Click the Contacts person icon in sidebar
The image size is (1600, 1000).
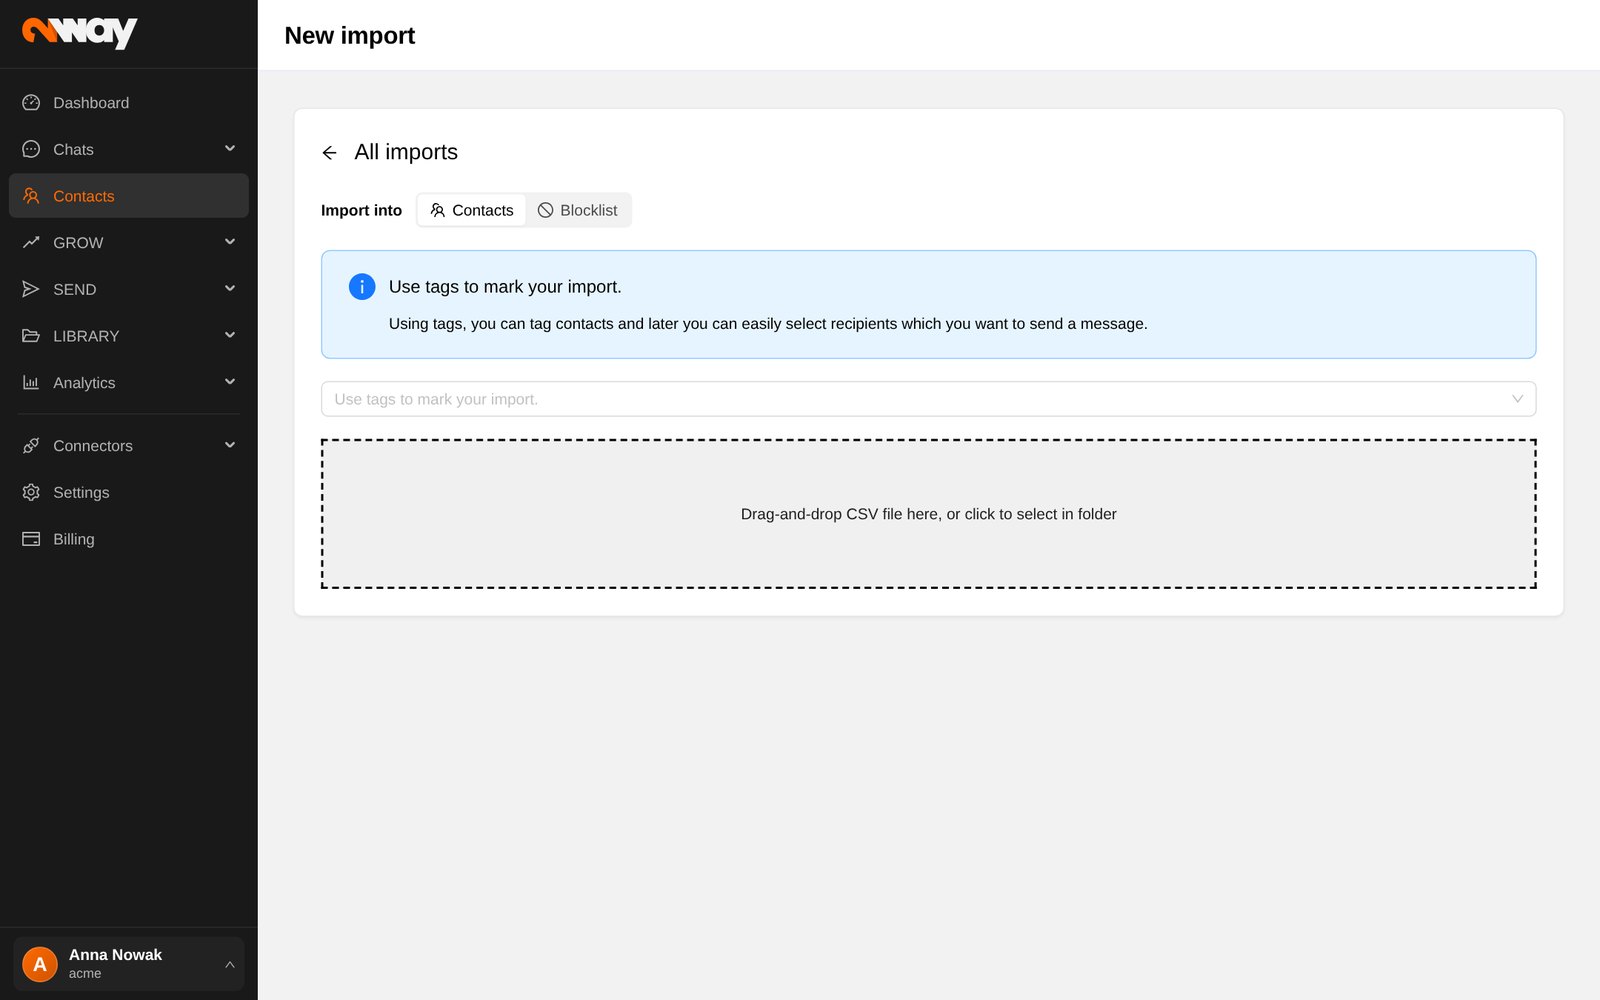[31, 196]
